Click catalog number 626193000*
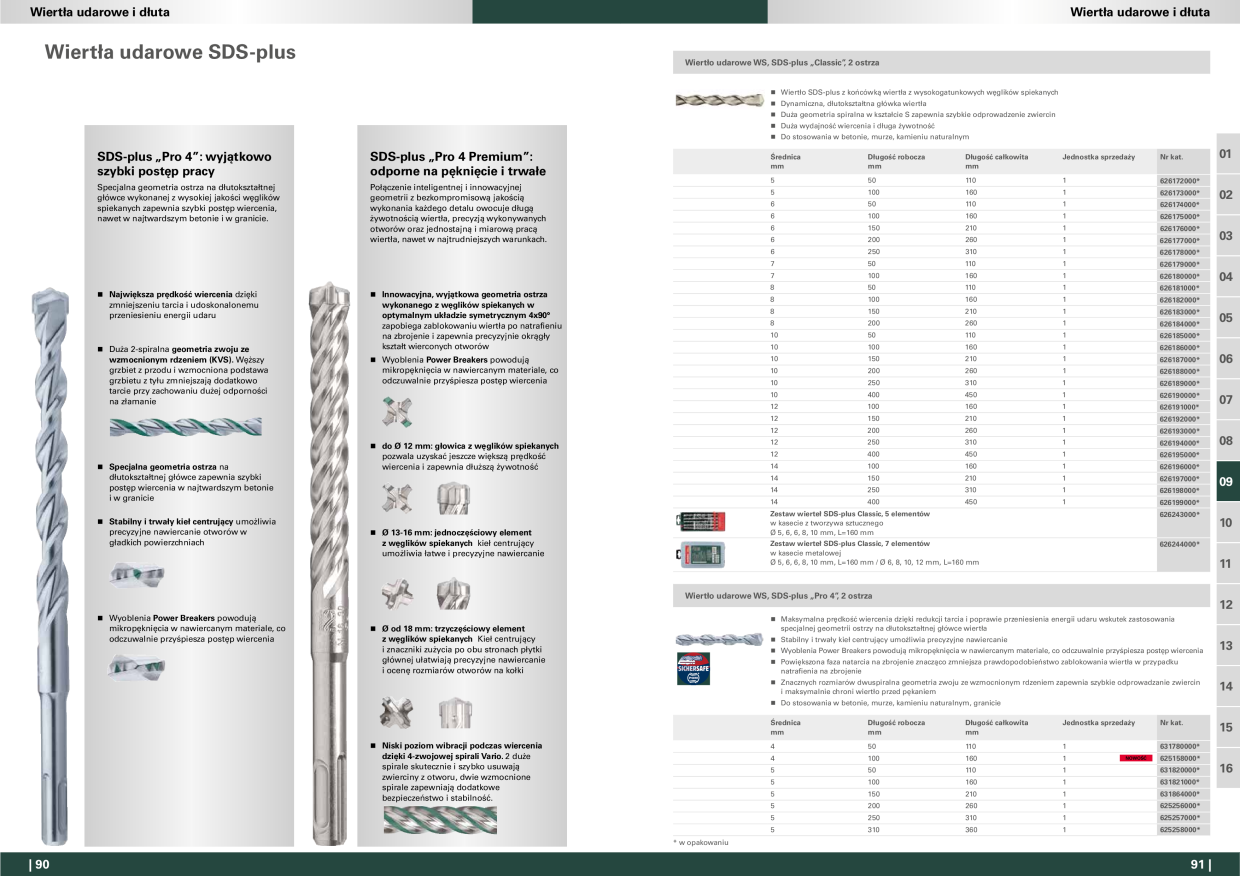Viewport: 1240px width, 876px height. click(1179, 430)
